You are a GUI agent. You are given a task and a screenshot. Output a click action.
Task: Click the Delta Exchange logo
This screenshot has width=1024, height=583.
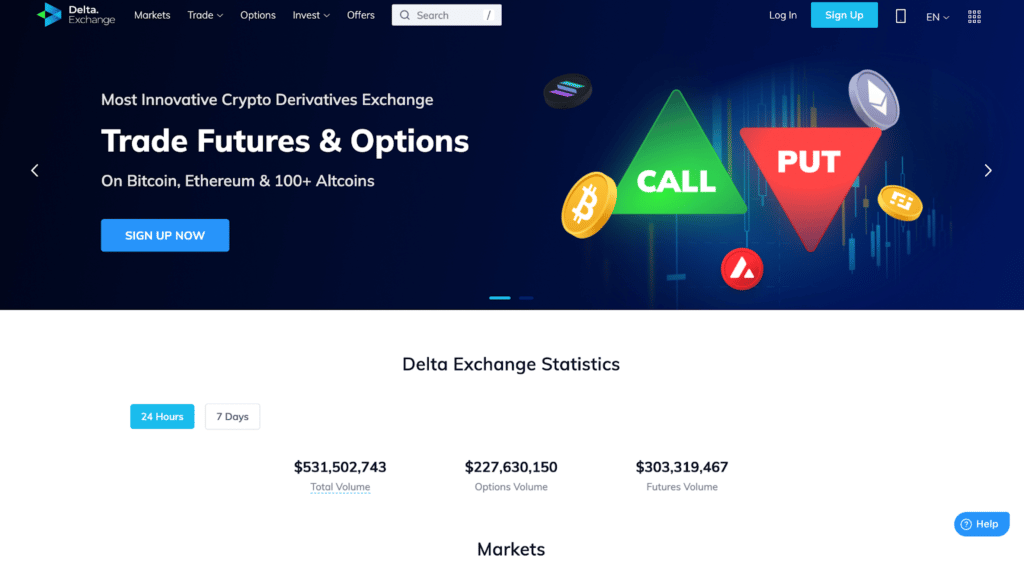pyautogui.click(x=76, y=14)
